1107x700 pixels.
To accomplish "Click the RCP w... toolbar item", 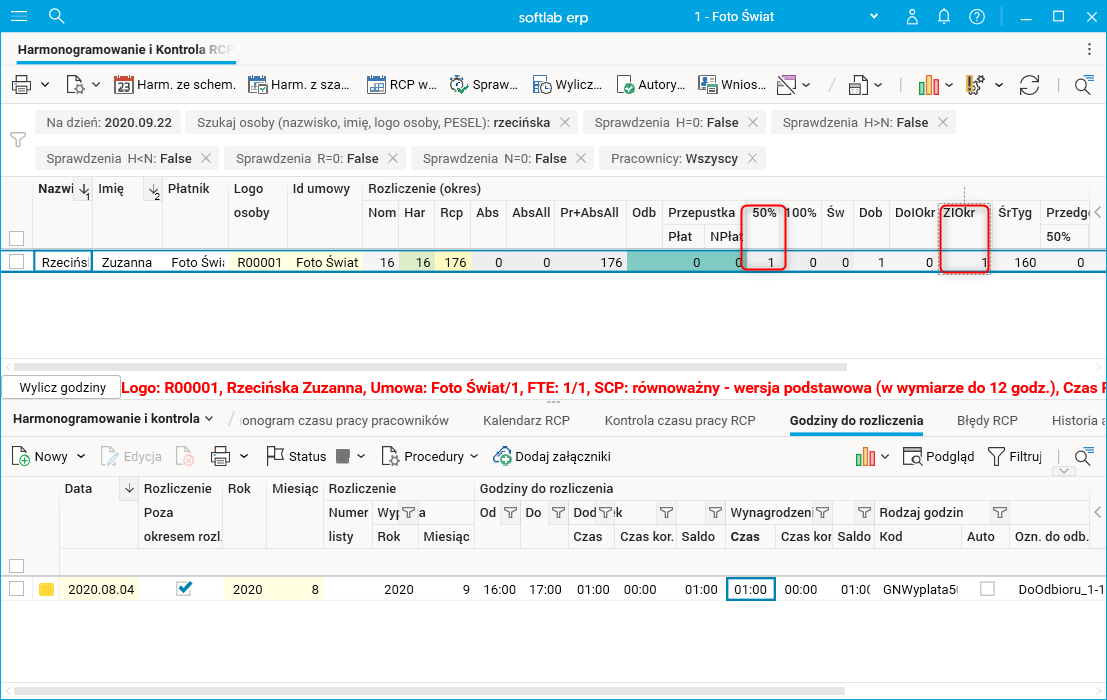I will coord(402,85).
